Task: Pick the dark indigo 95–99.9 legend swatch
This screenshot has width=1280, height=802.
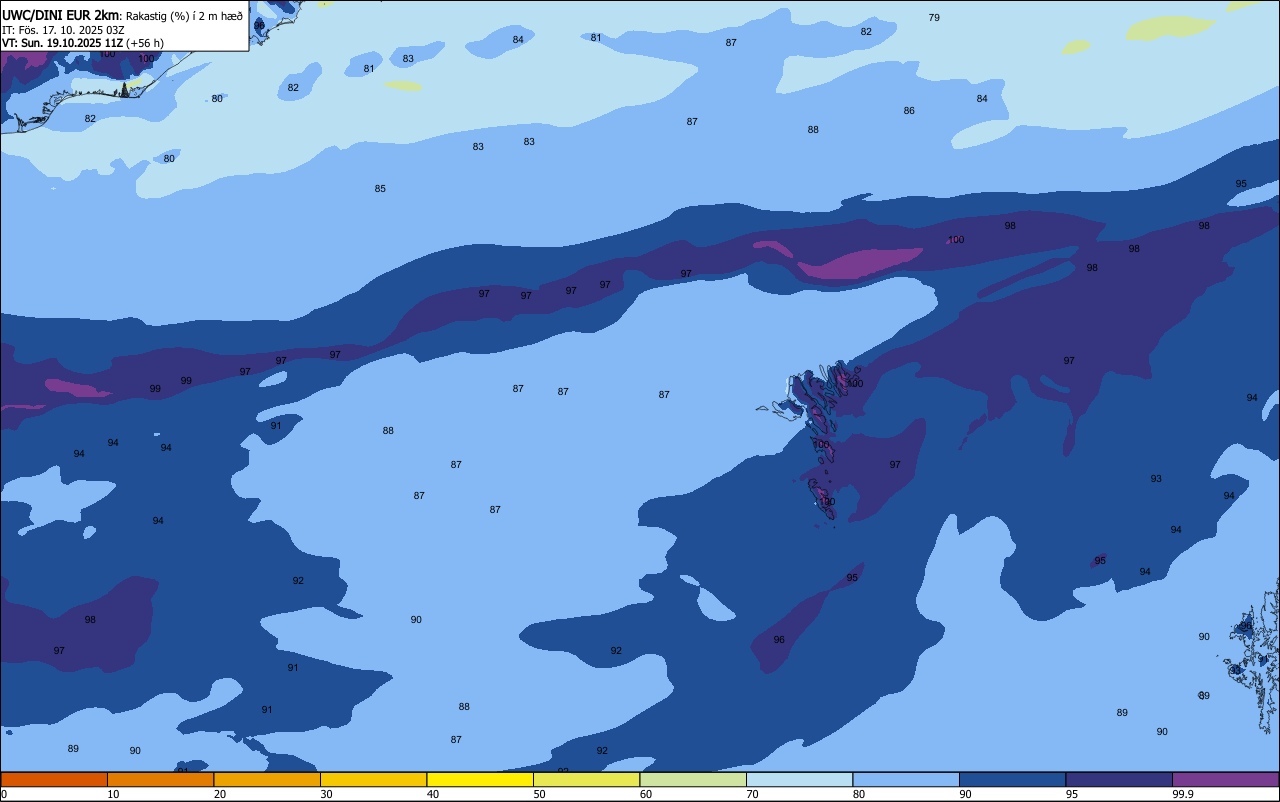Action: point(1119,779)
